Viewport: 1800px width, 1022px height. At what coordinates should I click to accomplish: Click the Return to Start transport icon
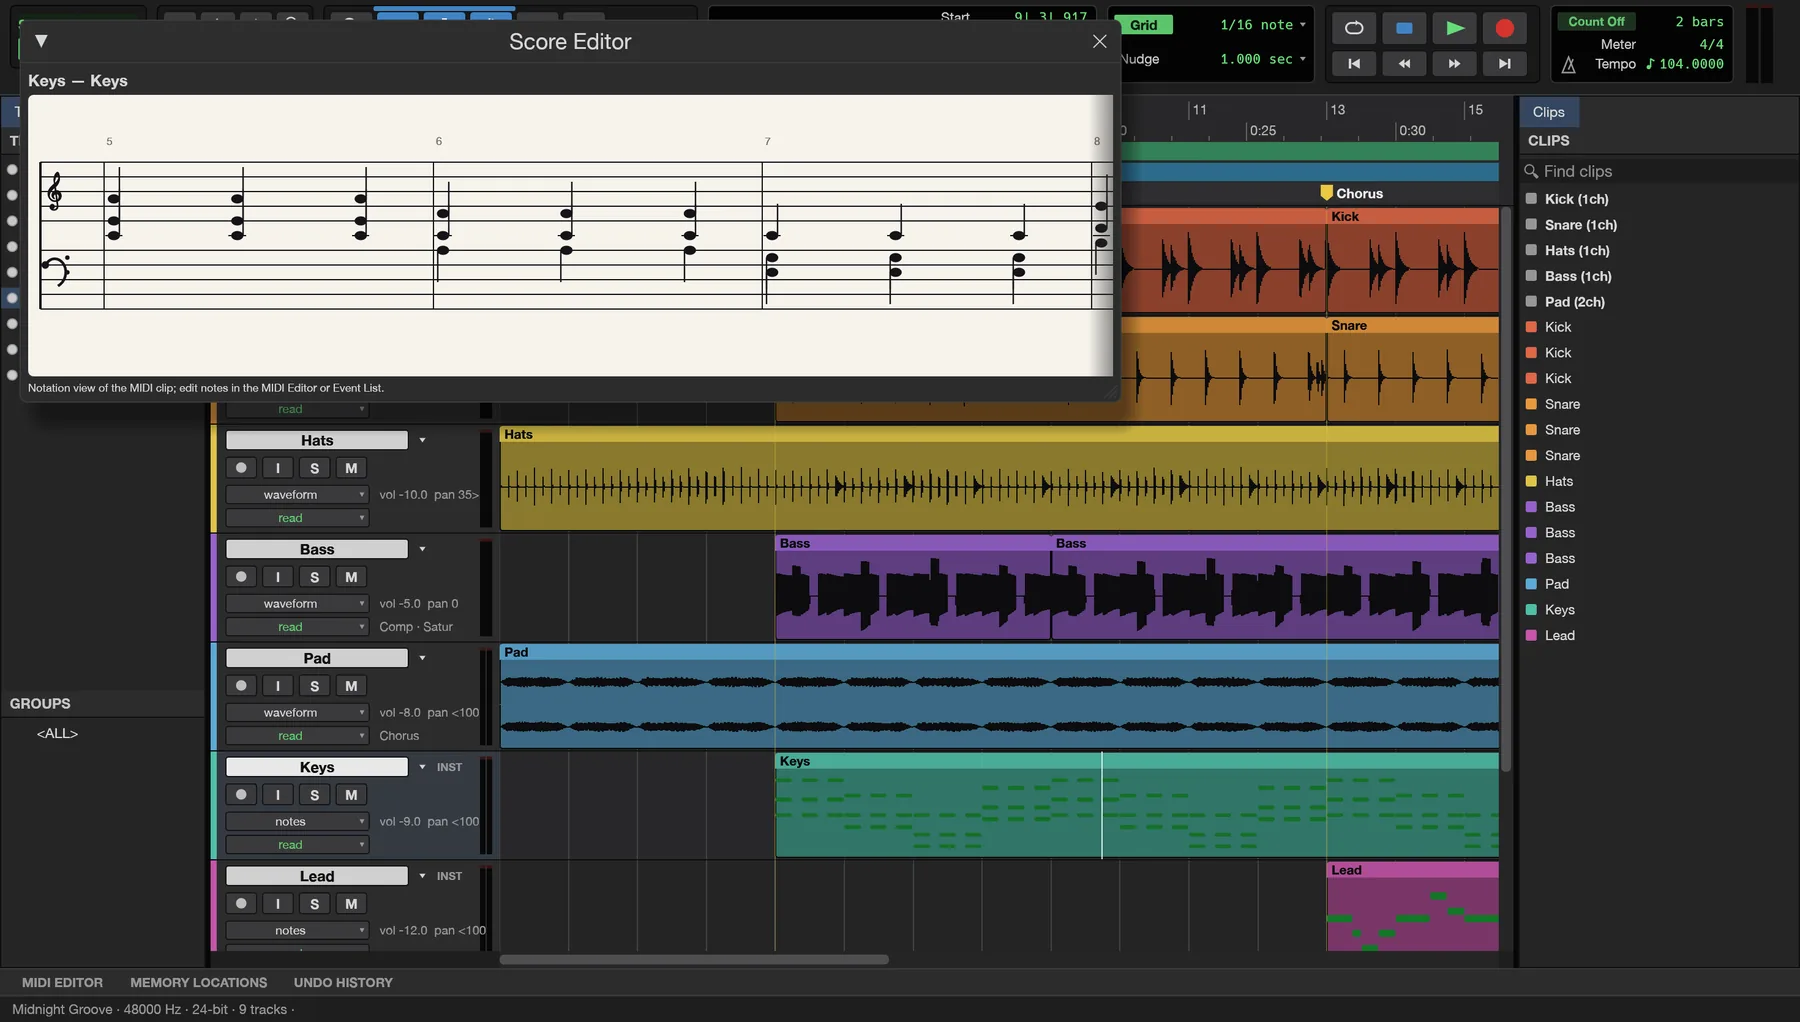pyautogui.click(x=1354, y=64)
